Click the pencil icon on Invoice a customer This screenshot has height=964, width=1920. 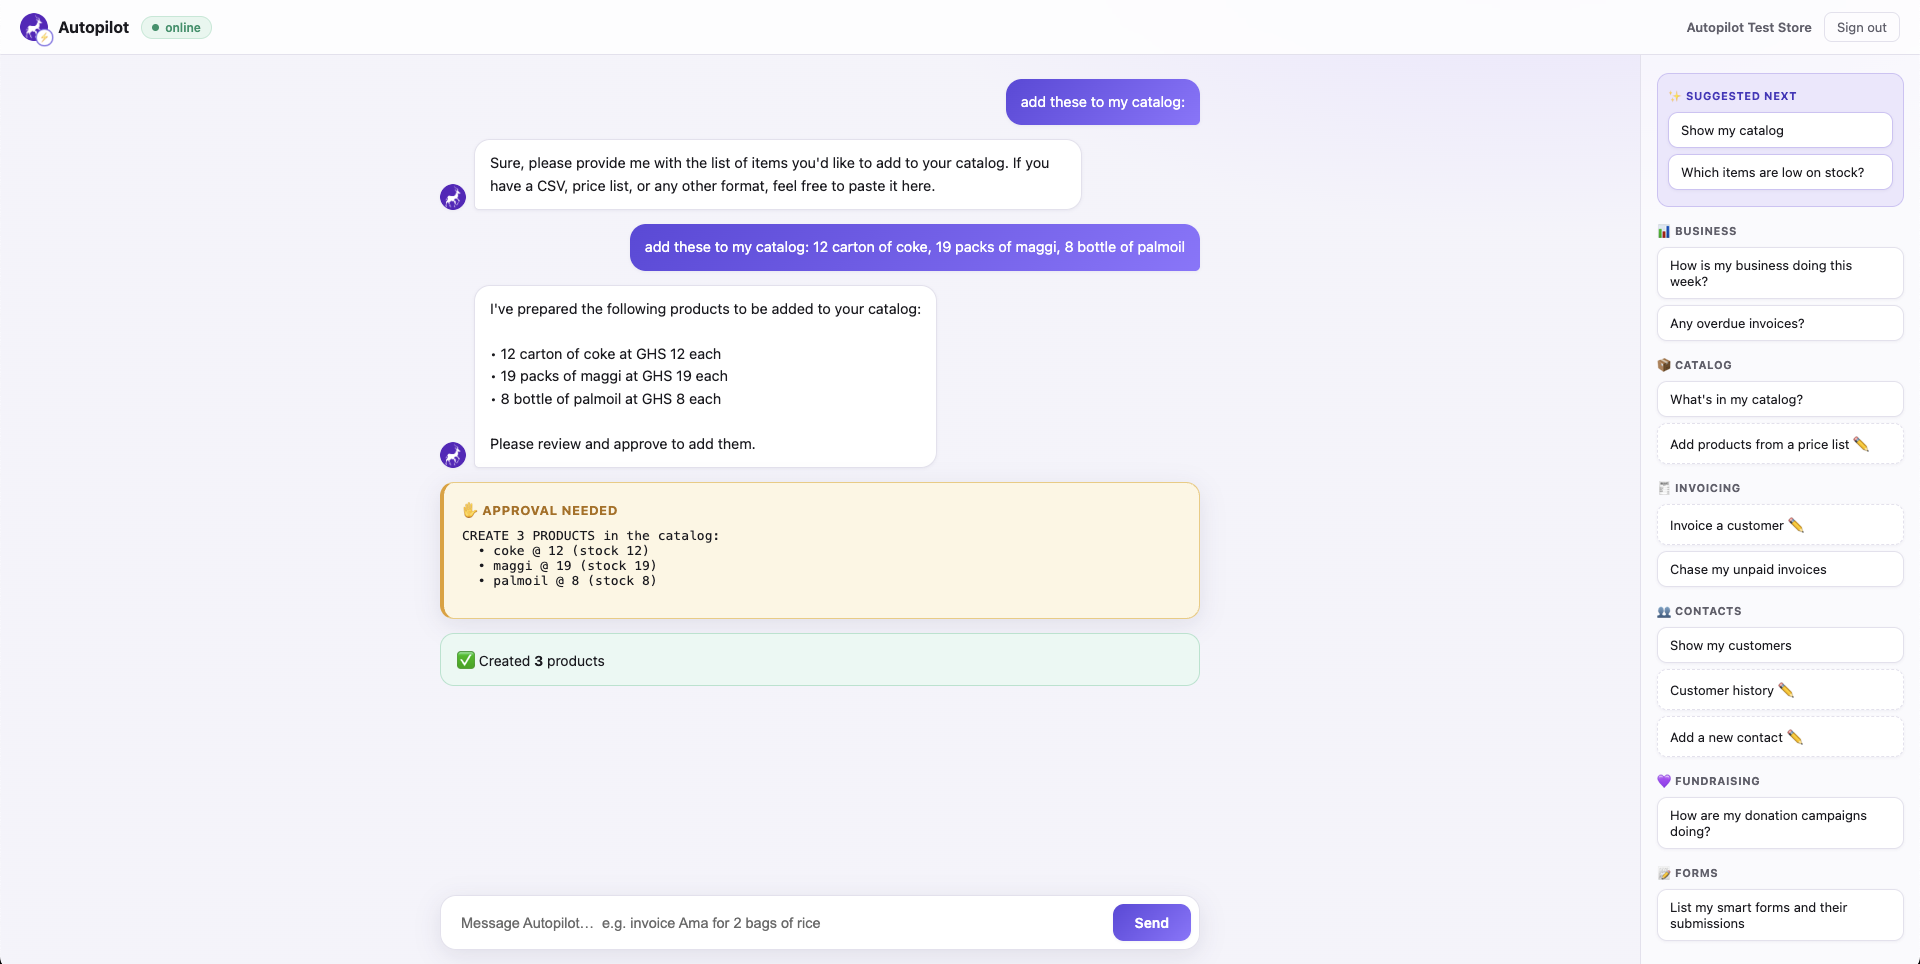[1796, 525]
